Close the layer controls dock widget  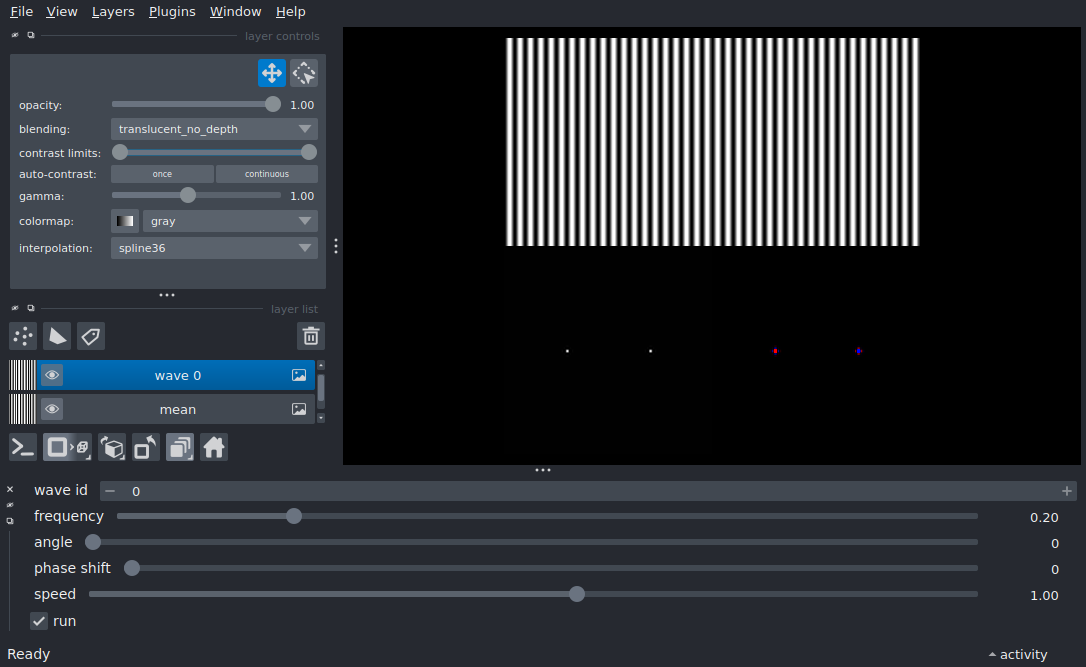click(x=15, y=35)
